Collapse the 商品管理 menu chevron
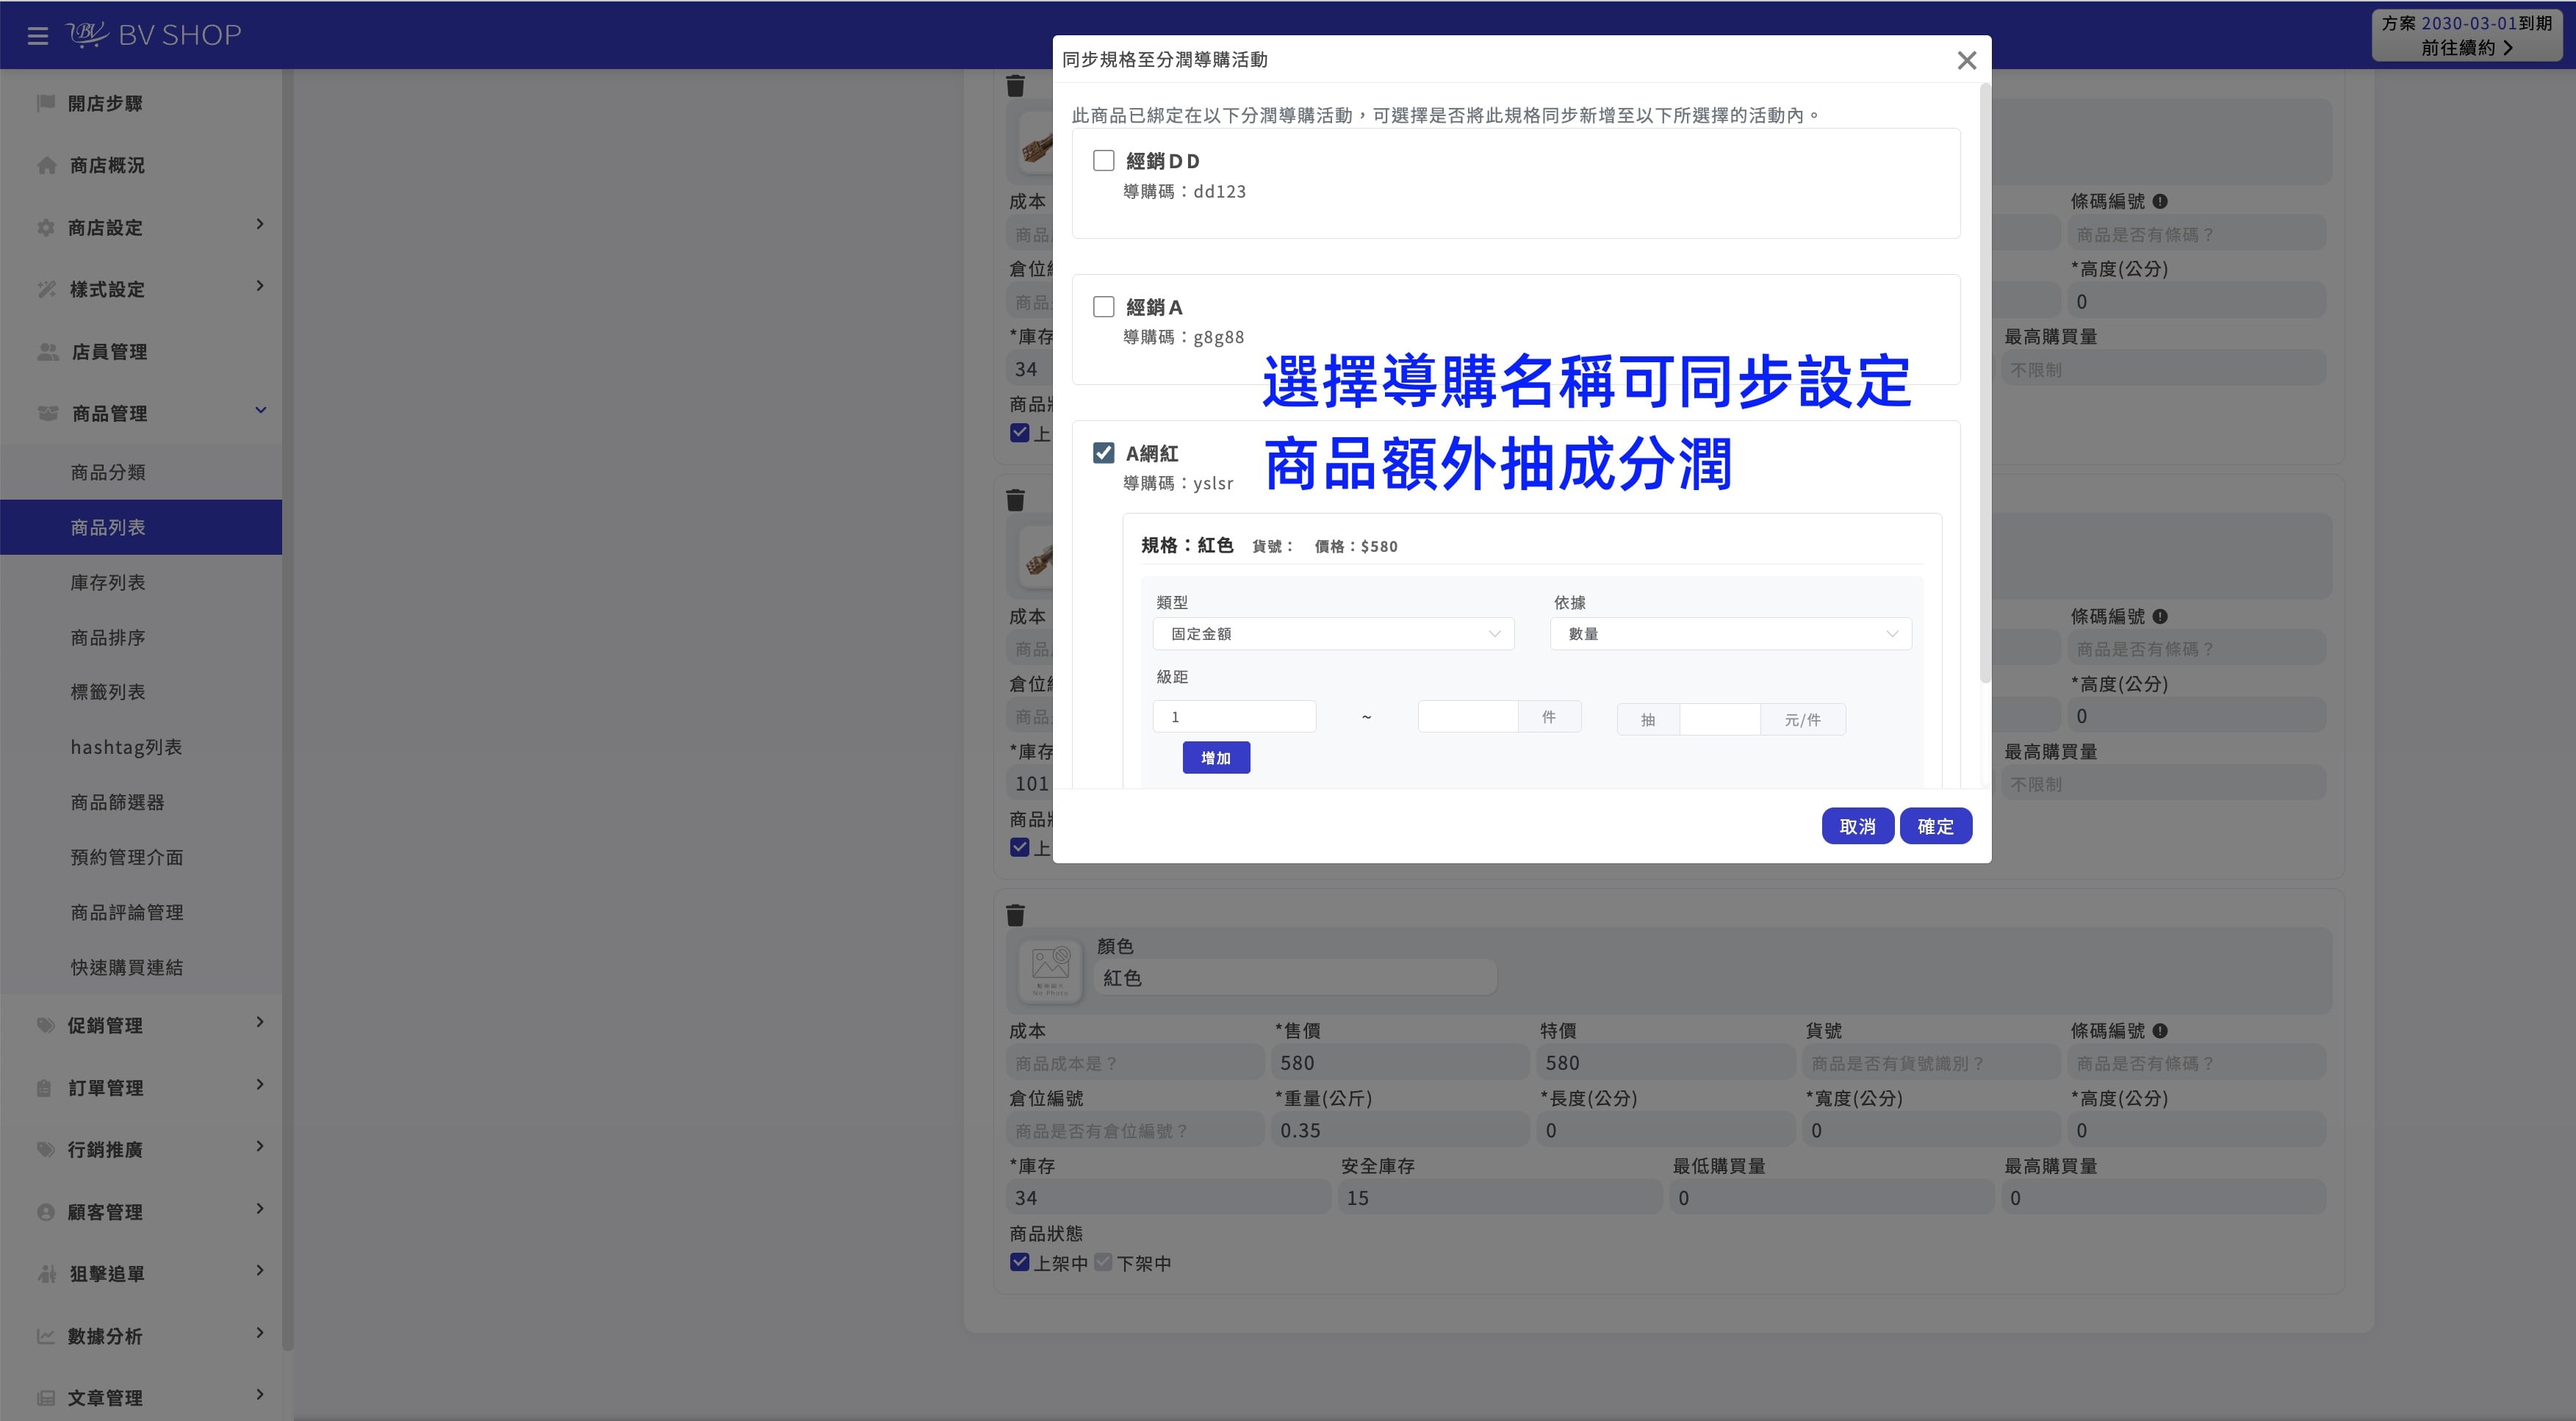Image resolution: width=2576 pixels, height=1421 pixels. tap(260, 410)
